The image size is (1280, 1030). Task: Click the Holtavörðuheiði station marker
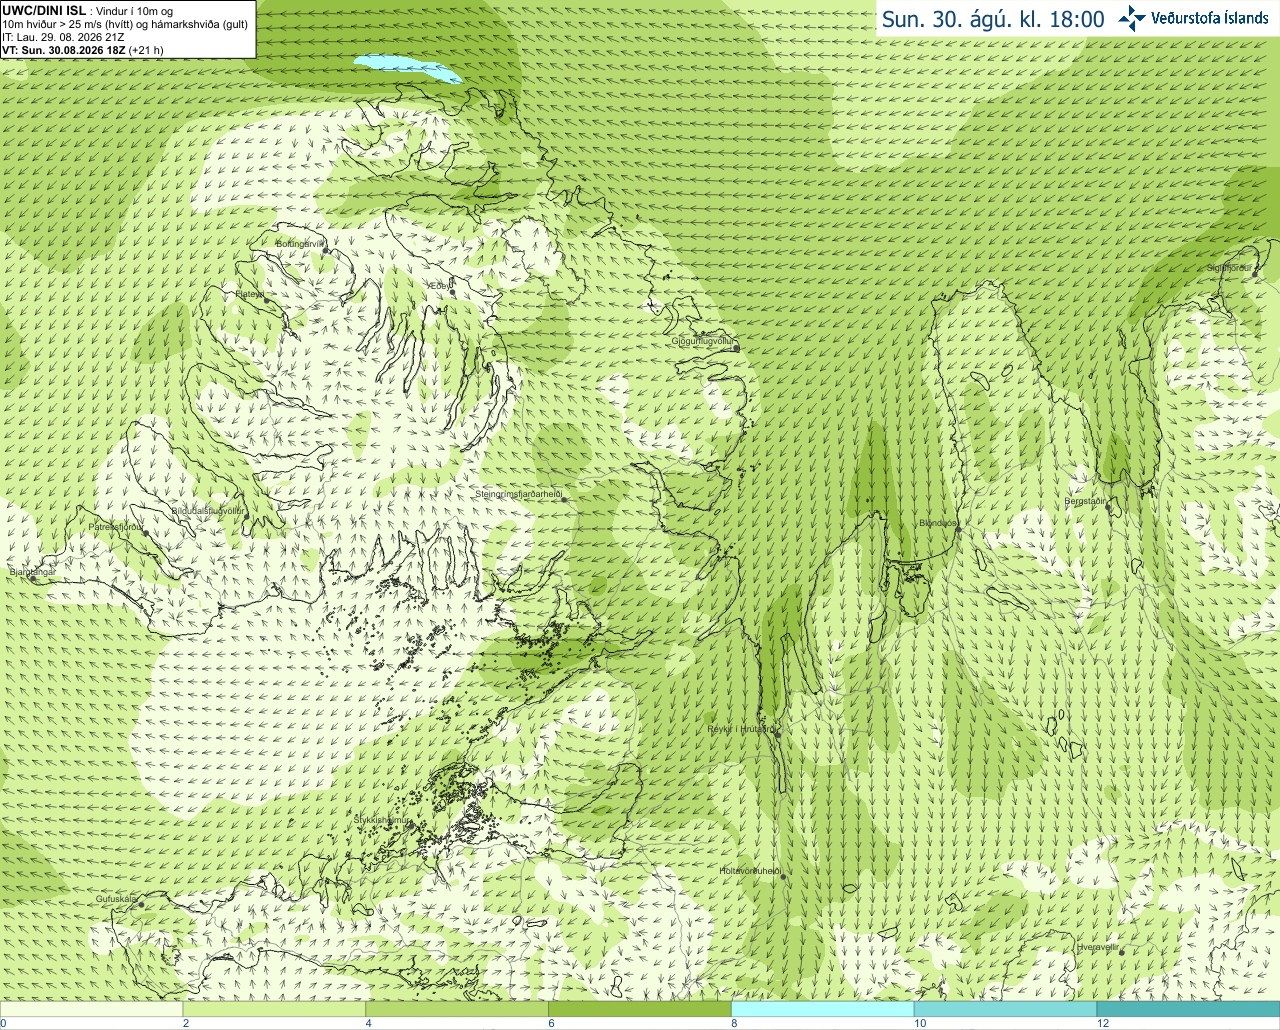click(784, 877)
